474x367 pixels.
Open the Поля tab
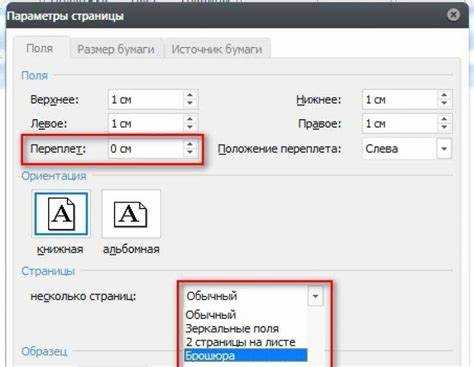40,48
